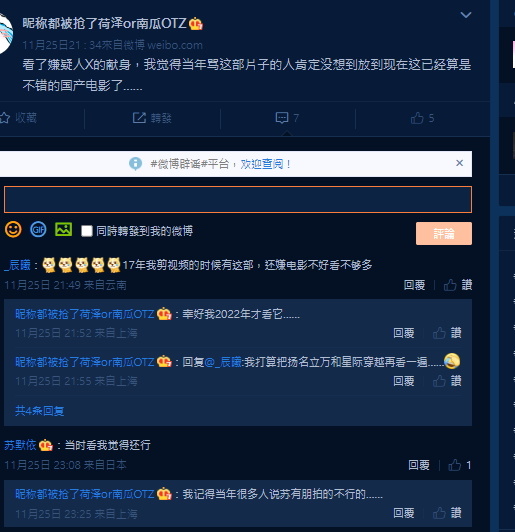Open the emoji picker smiley icon
The height and width of the screenshot is (532, 515).
click(13, 230)
